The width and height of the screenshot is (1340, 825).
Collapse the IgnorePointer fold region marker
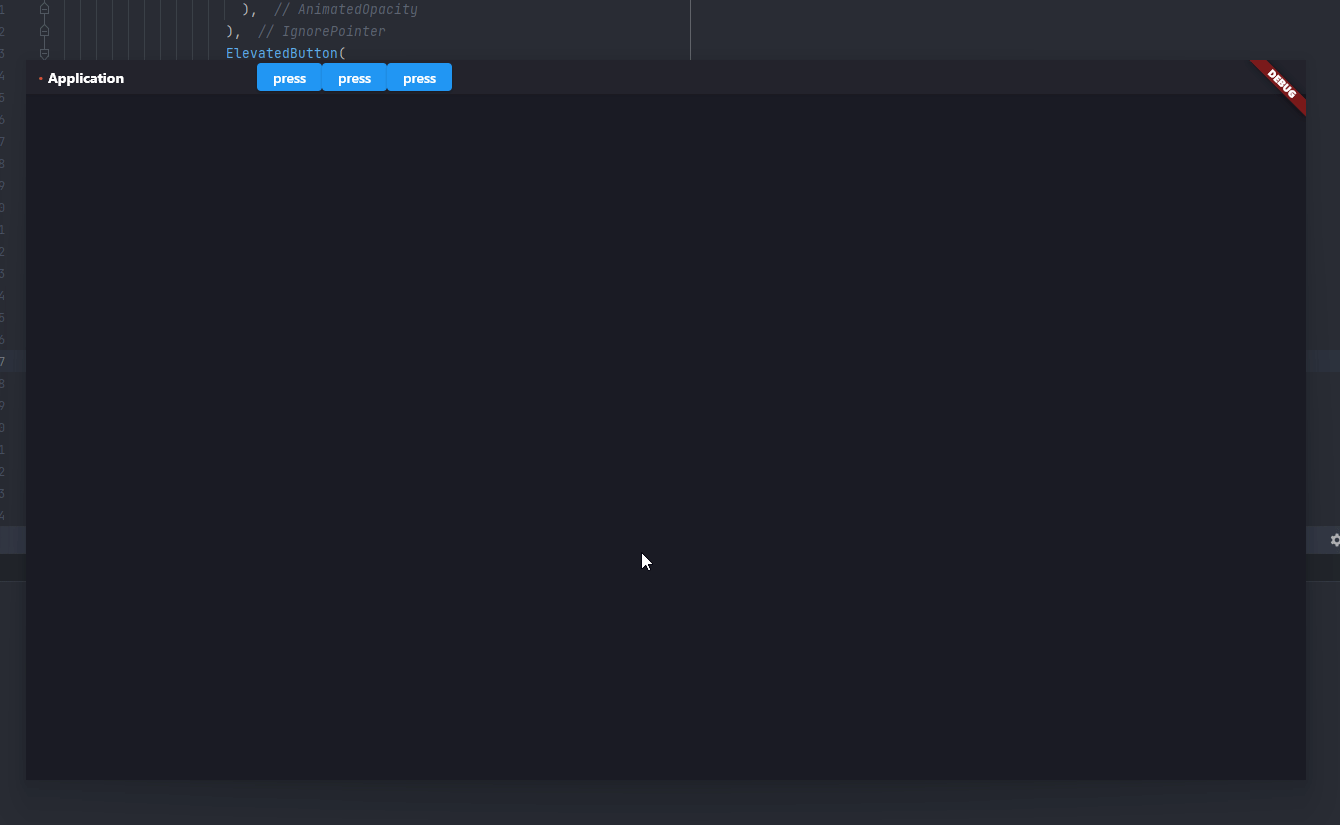43,30
